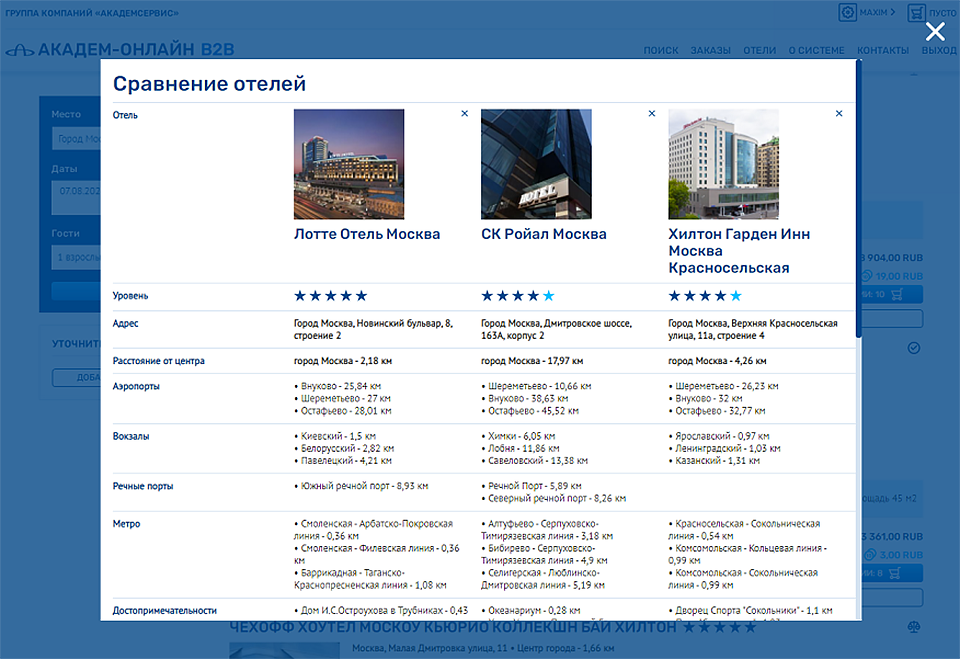Viewport: 960px width, 659px height.
Task: Open the СК Ройал Москва hotel link
Action: [x=544, y=234]
